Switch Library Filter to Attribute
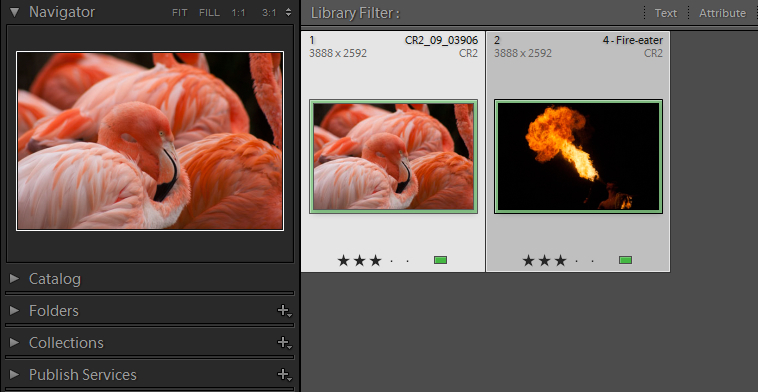The image size is (758, 392). point(722,13)
